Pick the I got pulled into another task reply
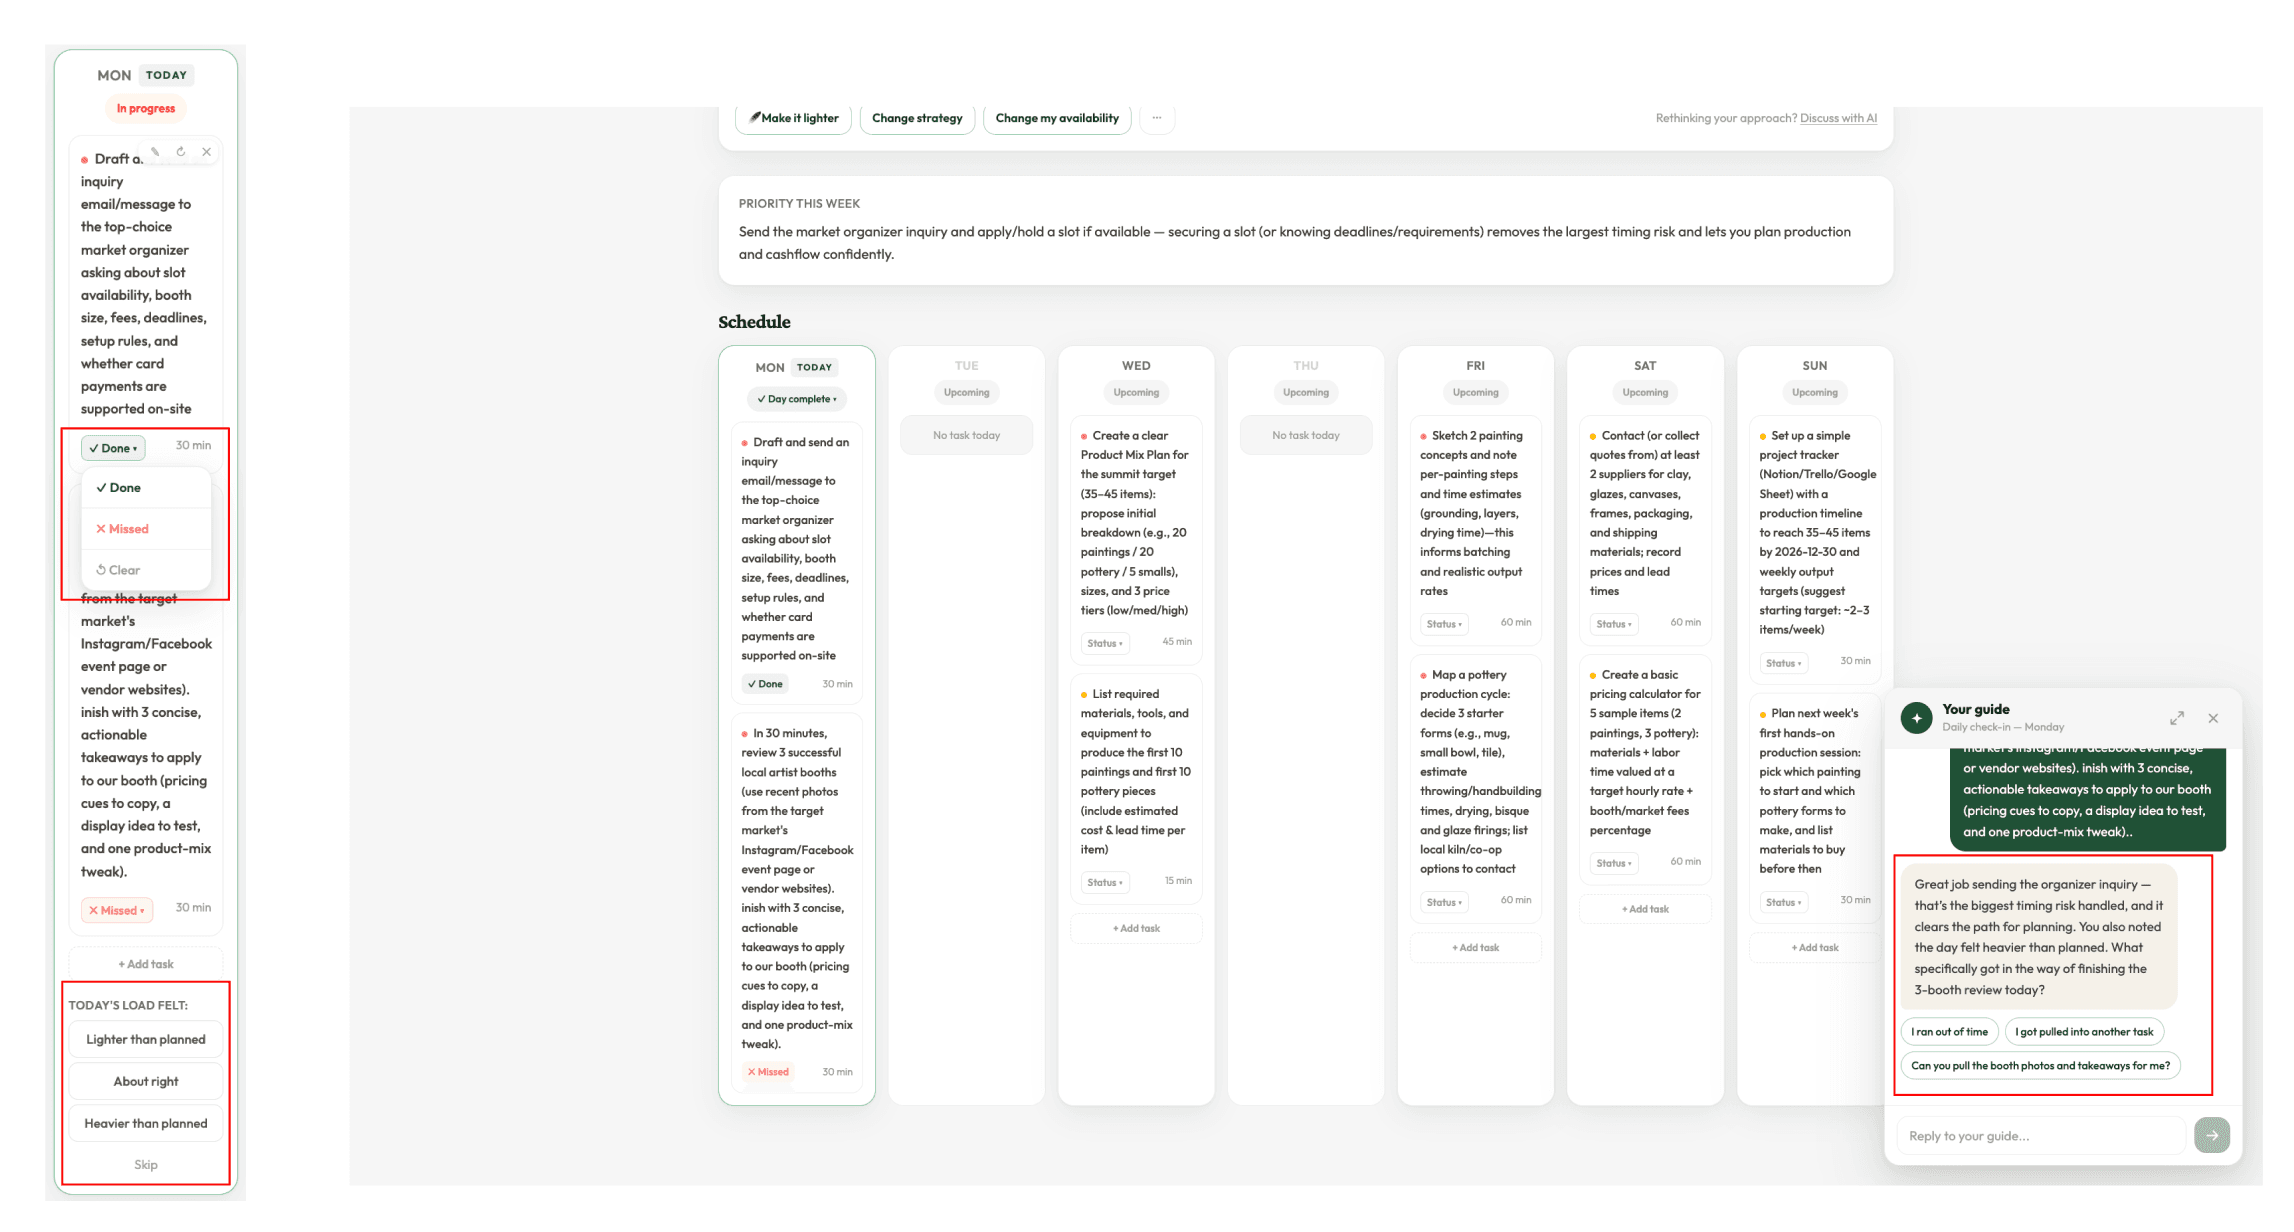 tap(2084, 1032)
